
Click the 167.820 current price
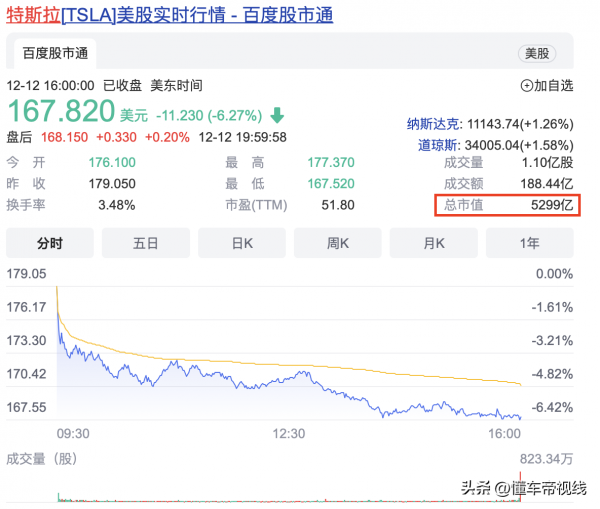coord(61,111)
